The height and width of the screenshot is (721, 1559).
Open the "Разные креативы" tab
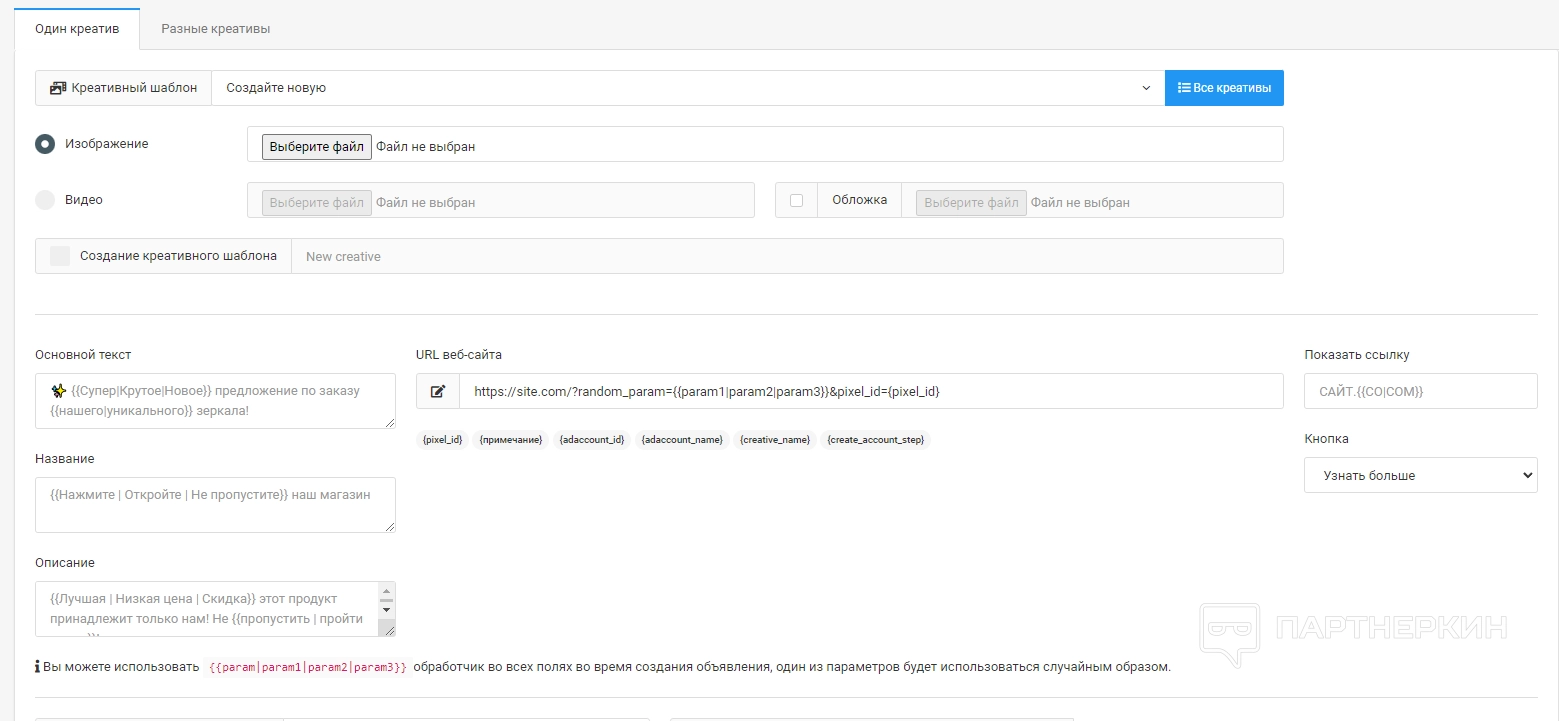[x=216, y=28]
